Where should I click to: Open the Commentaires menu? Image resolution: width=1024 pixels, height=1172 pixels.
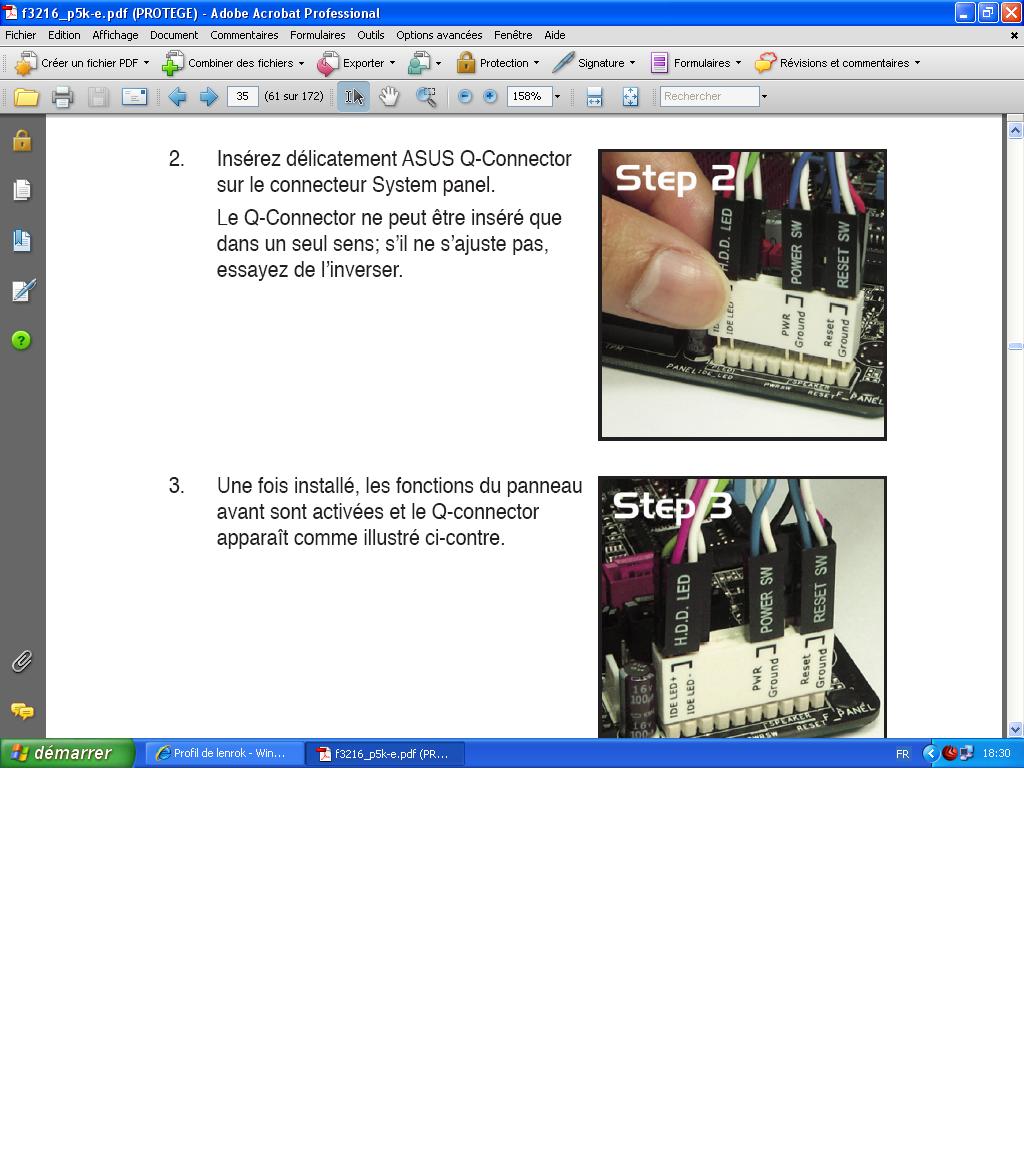tap(244, 35)
